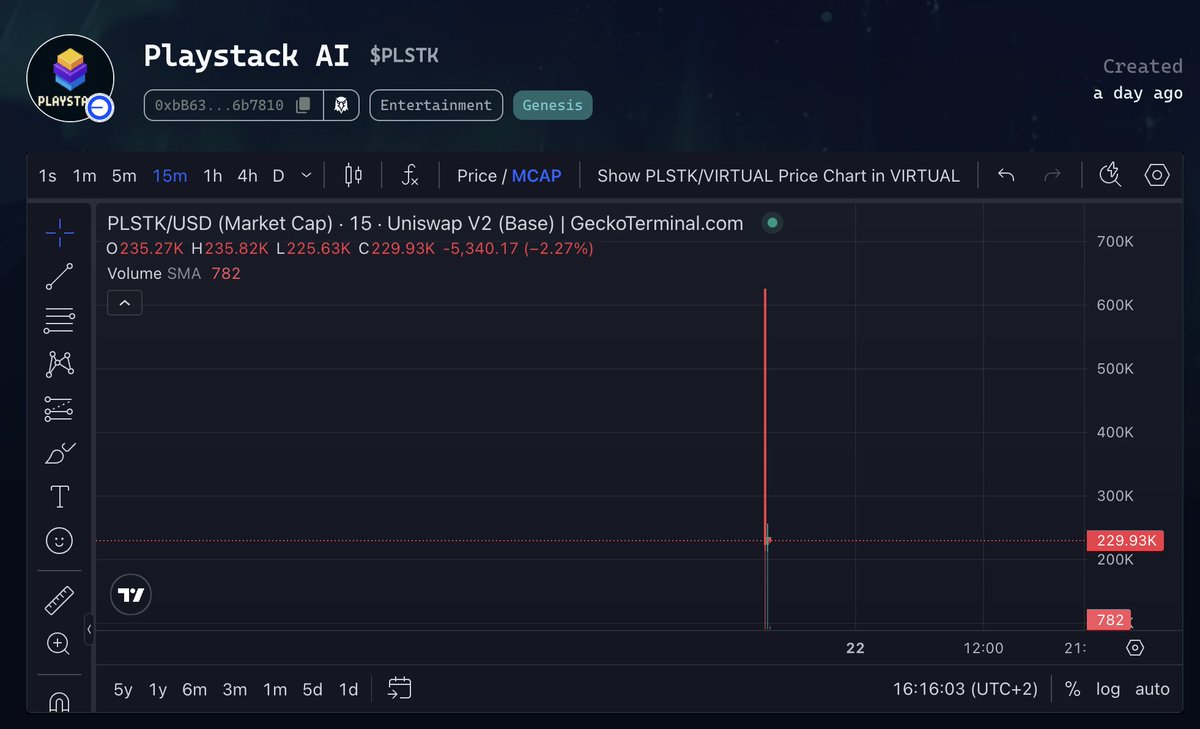
Task: Open quick search with lightning icon
Action: coord(1110,175)
